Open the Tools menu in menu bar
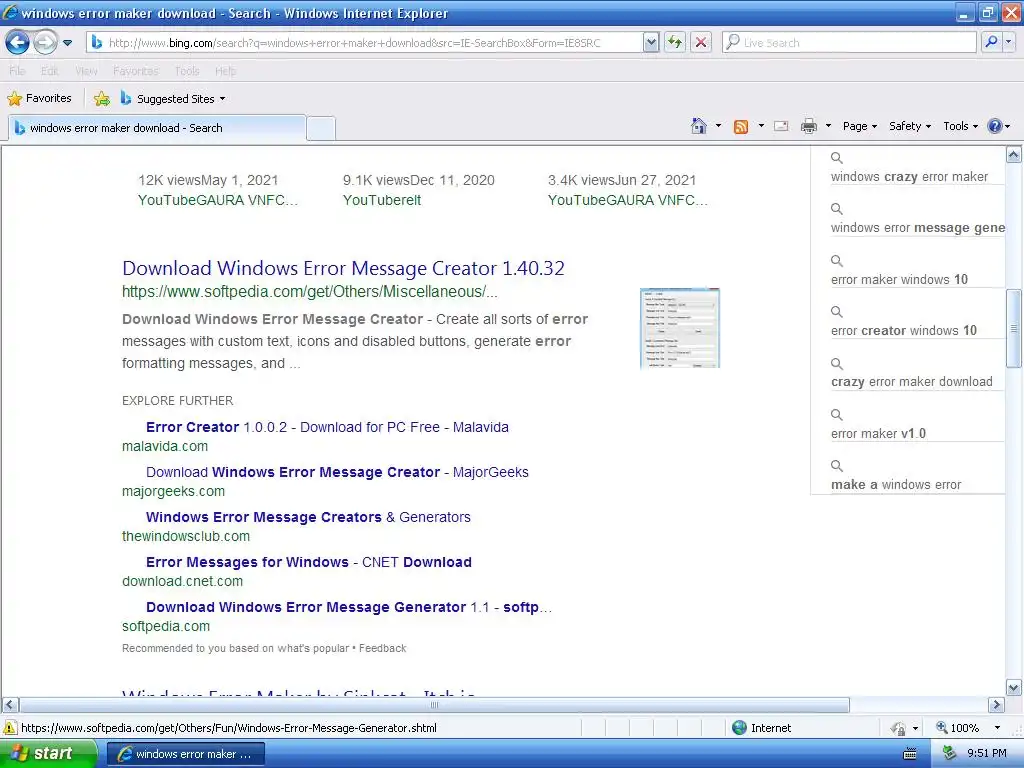The image size is (1024, 768). pyautogui.click(x=187, y=71)
